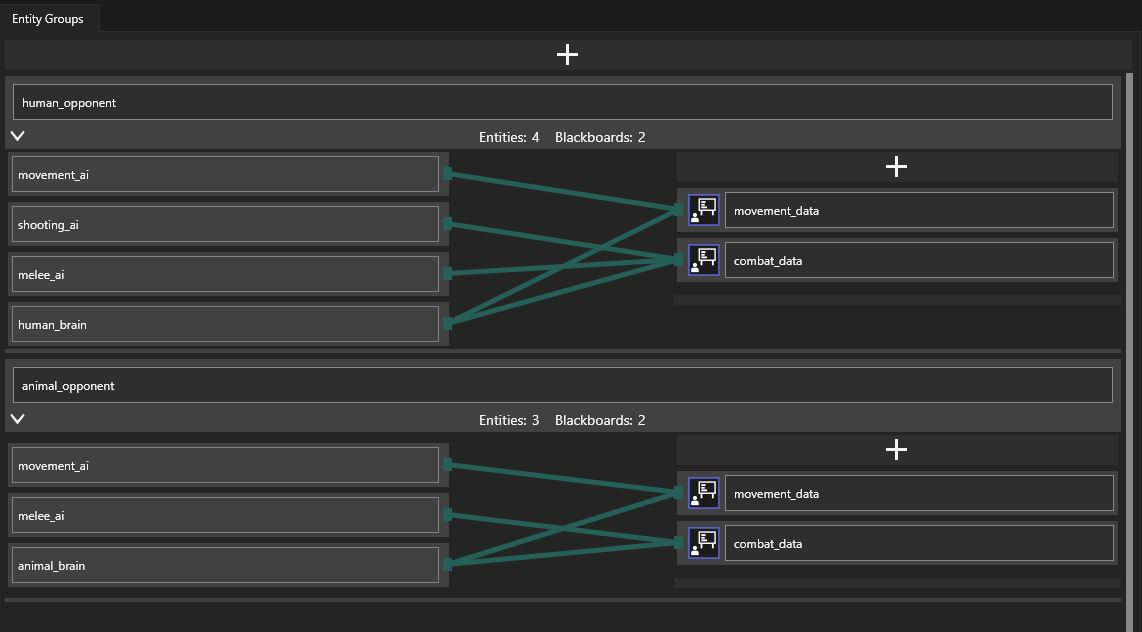Click the plus icon to add an entity group
1142x632 pixels.
pyautogui.click(x=567, y=55)
